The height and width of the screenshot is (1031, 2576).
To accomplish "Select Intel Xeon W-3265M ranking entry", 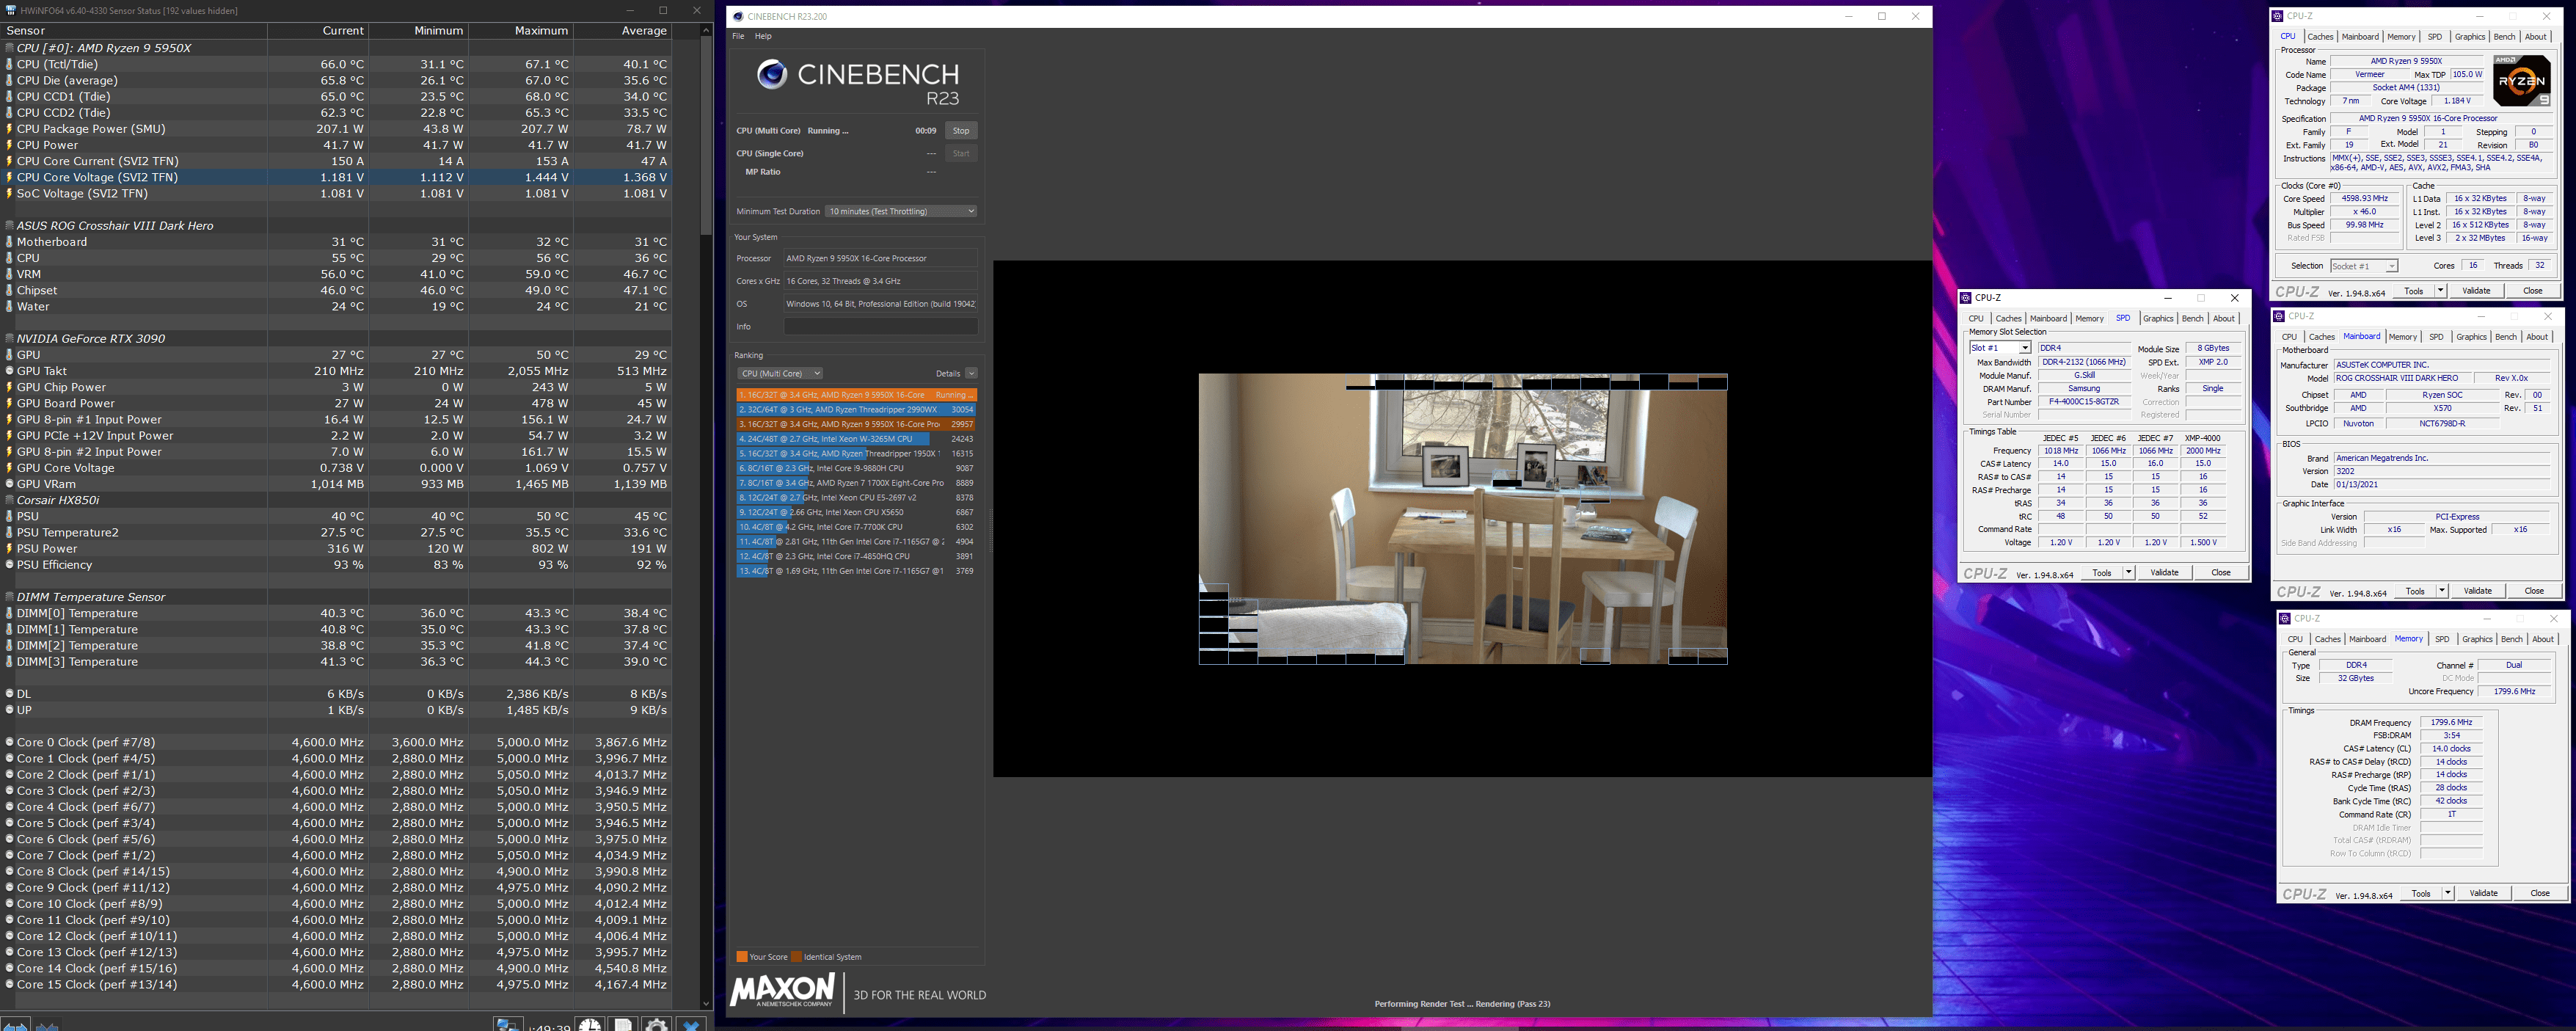I will 856,439.
